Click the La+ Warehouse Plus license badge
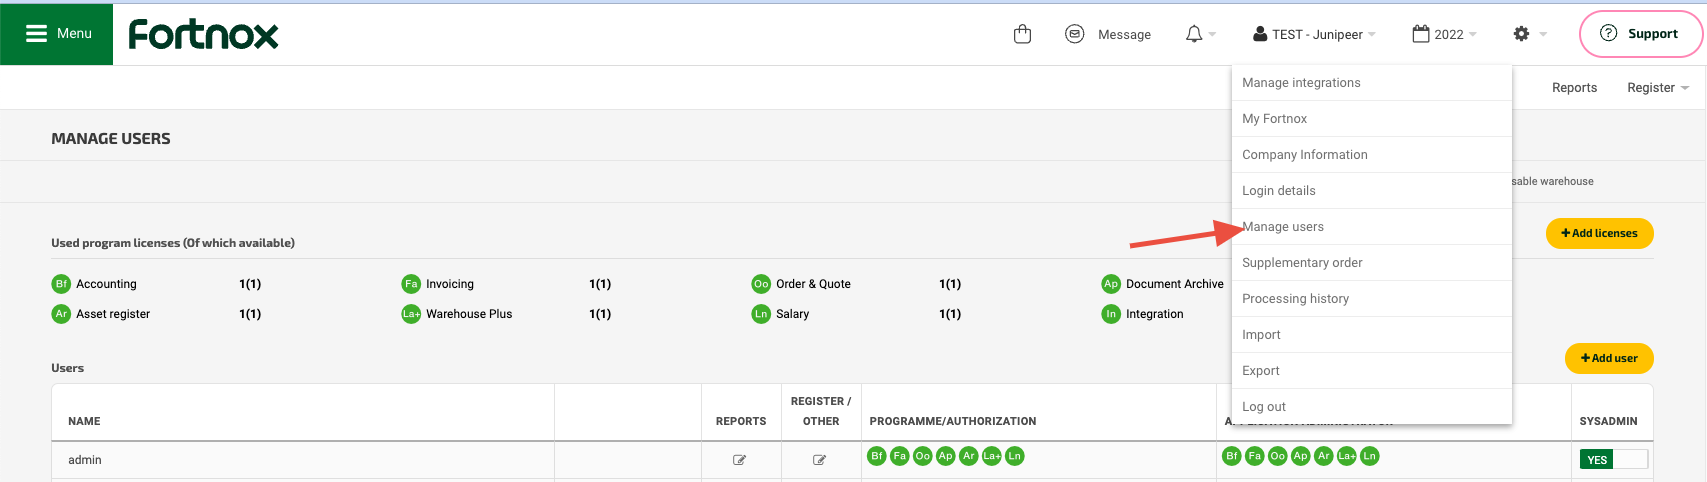 tap(411, 314)
